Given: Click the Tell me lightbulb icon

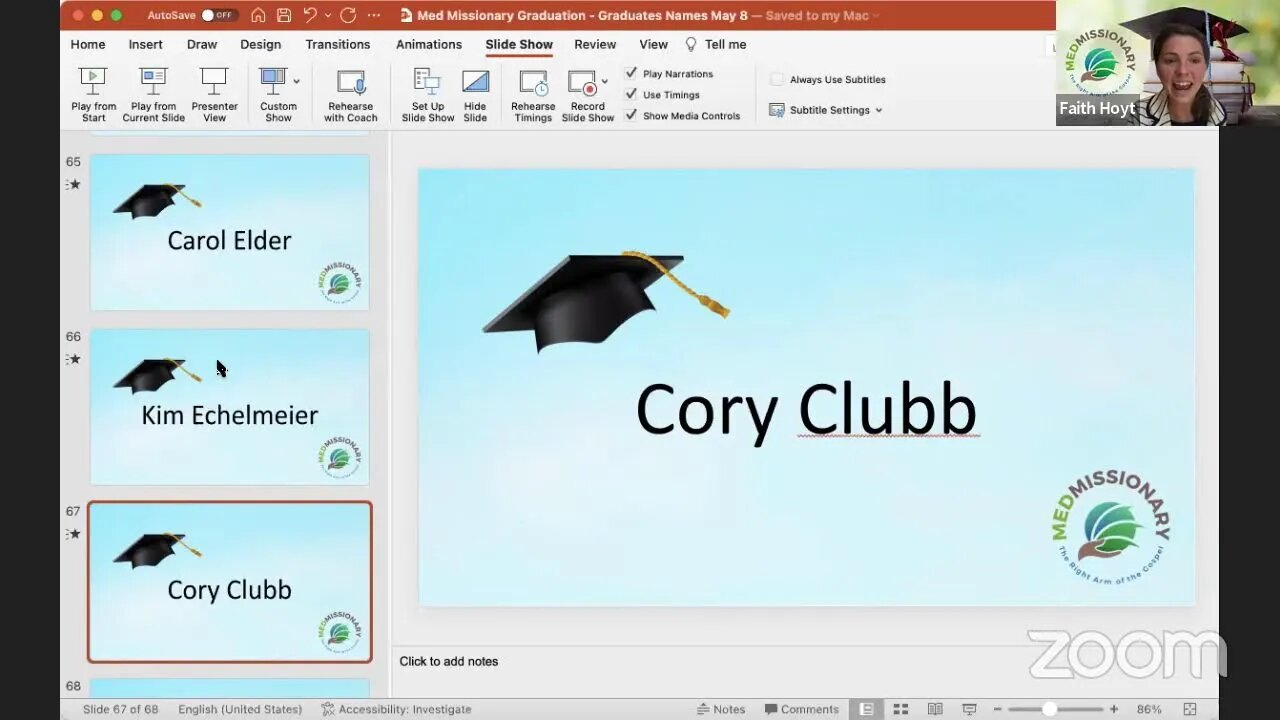Looking at the screenshot, I should (690, 44).
